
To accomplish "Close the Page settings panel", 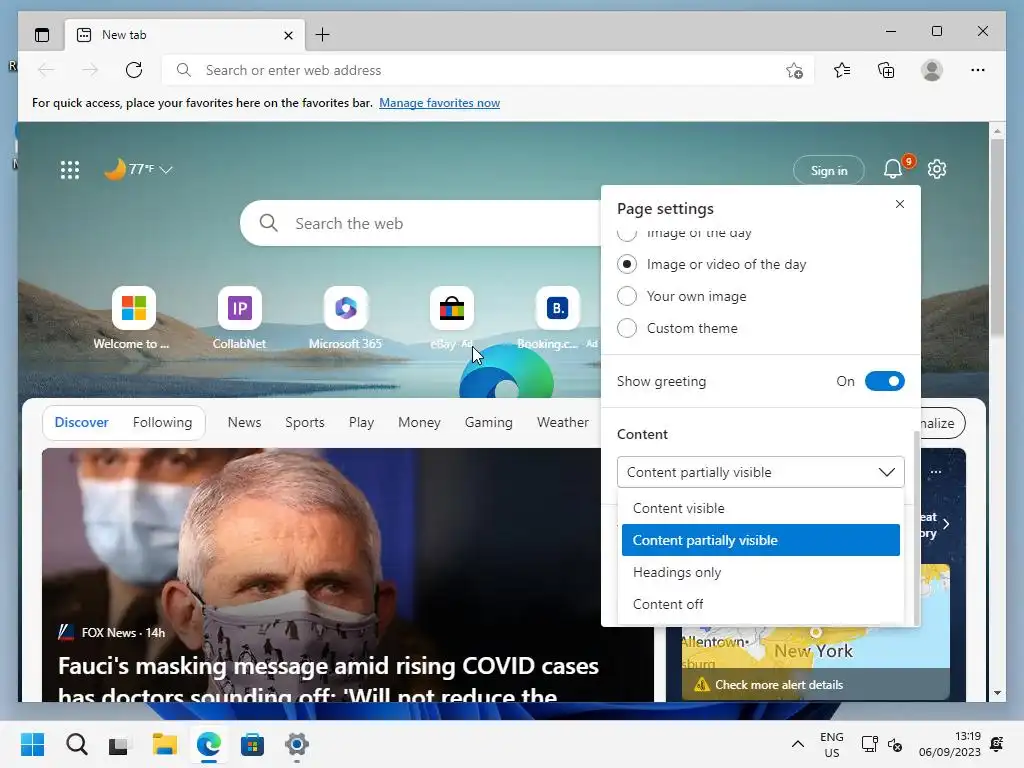I will pos(900,204).
